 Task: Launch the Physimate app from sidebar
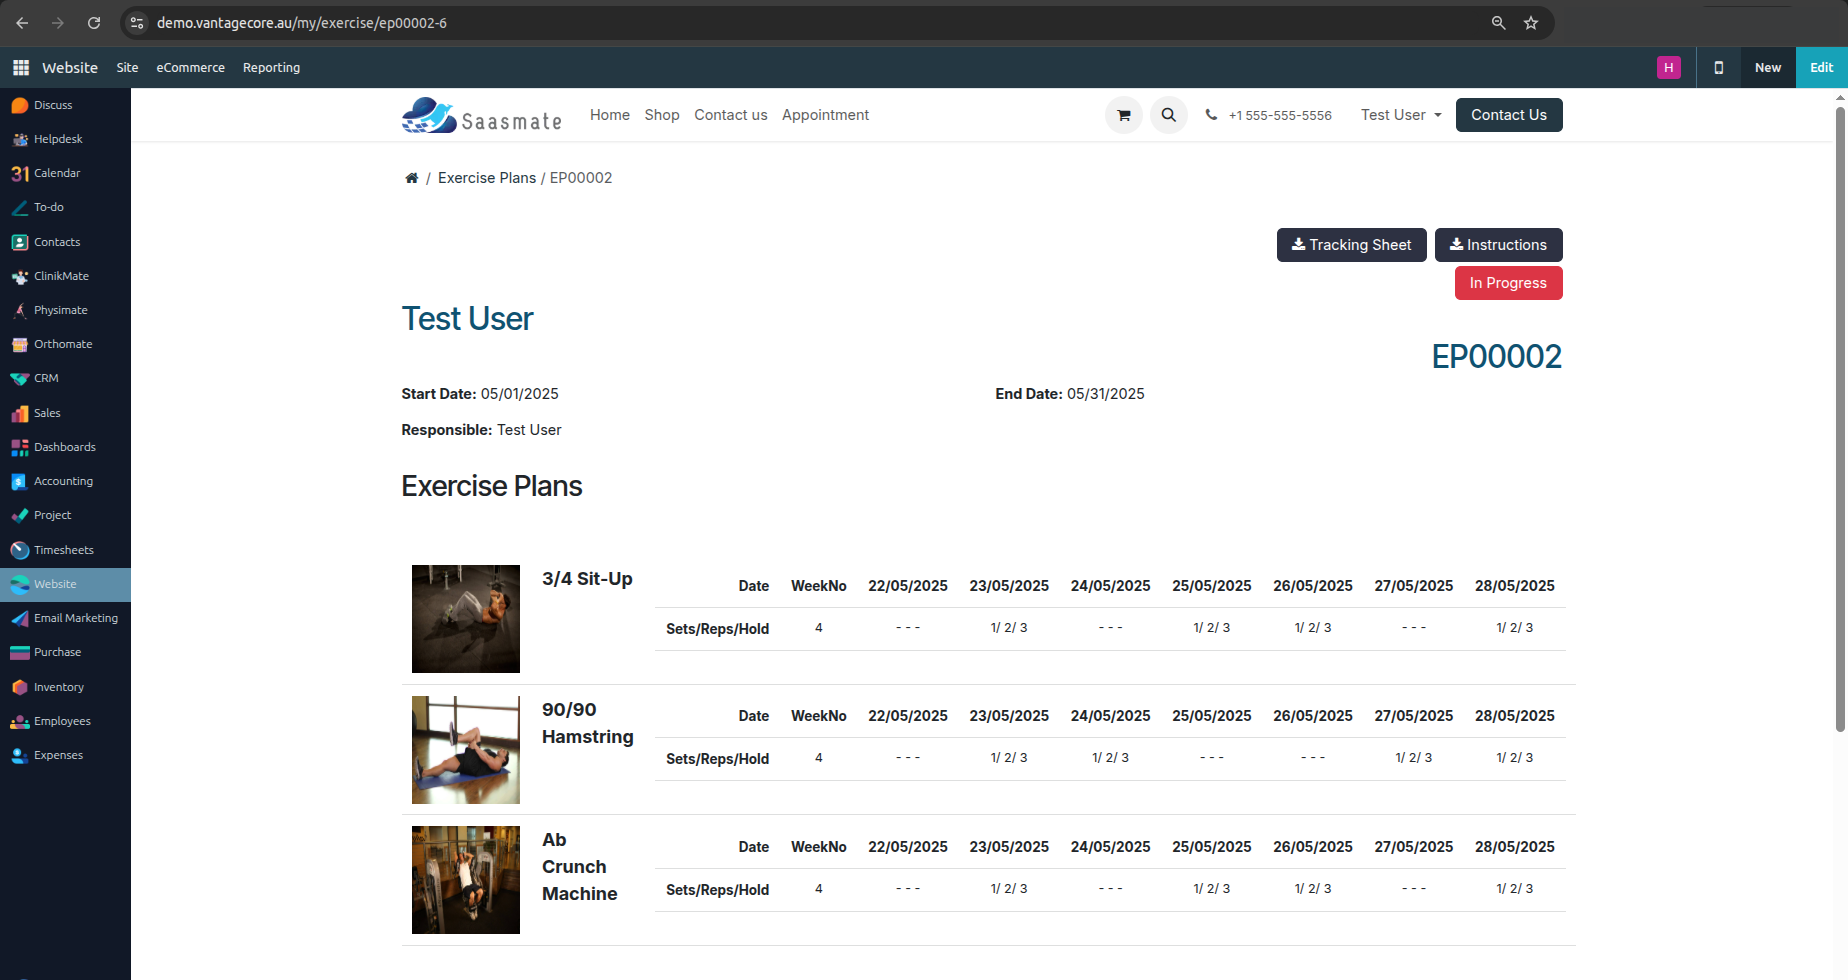pyautogui.click(x=60, y=310)
